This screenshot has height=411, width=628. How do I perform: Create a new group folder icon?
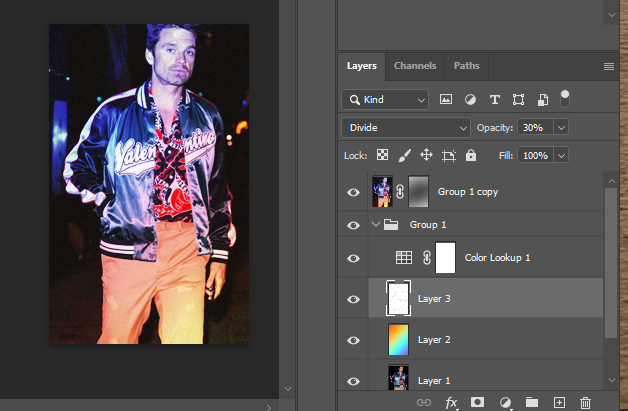click(x=532, y=402)
